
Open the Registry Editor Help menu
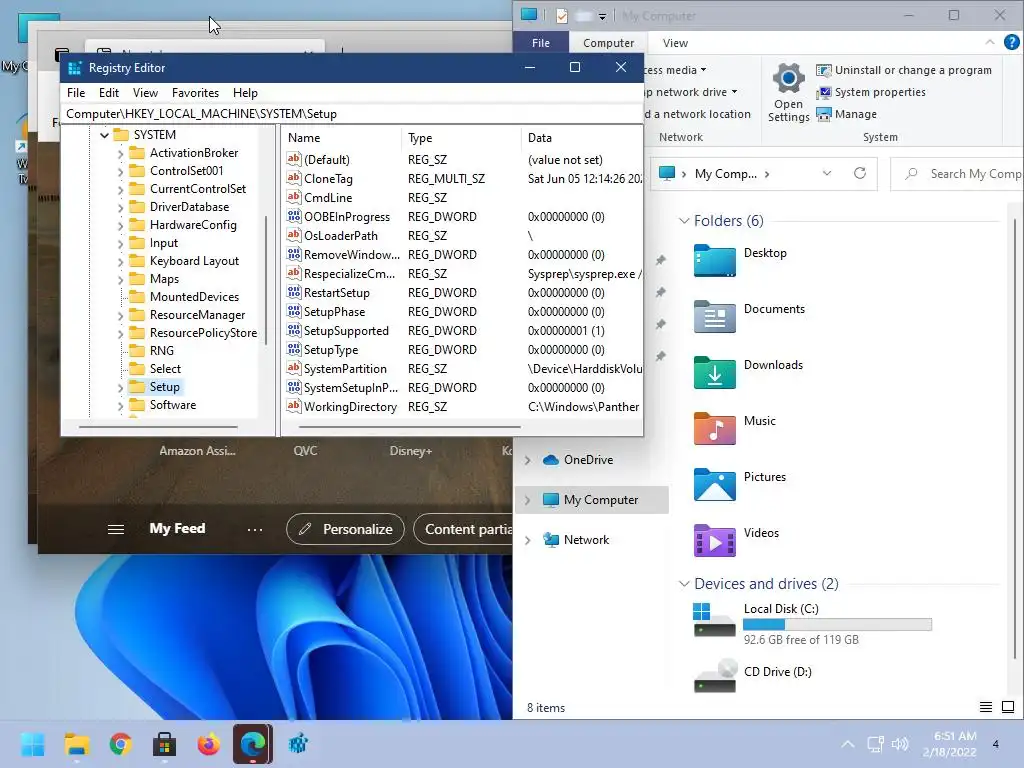click(x=245, y=93)
